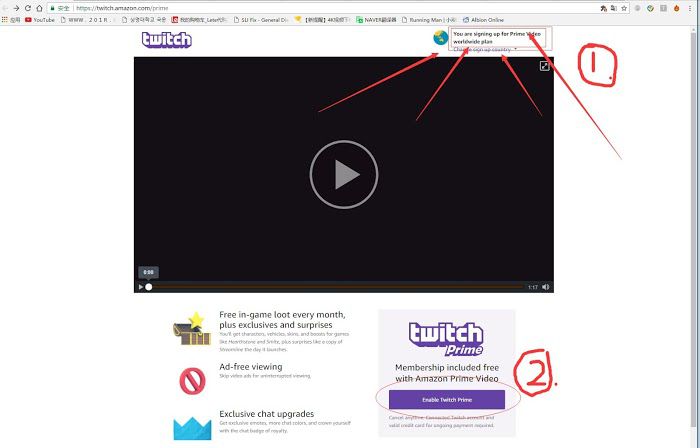
Task: Expand the Change sign up country dropdown
Action: pyautogui.click(x=485, y=50)
